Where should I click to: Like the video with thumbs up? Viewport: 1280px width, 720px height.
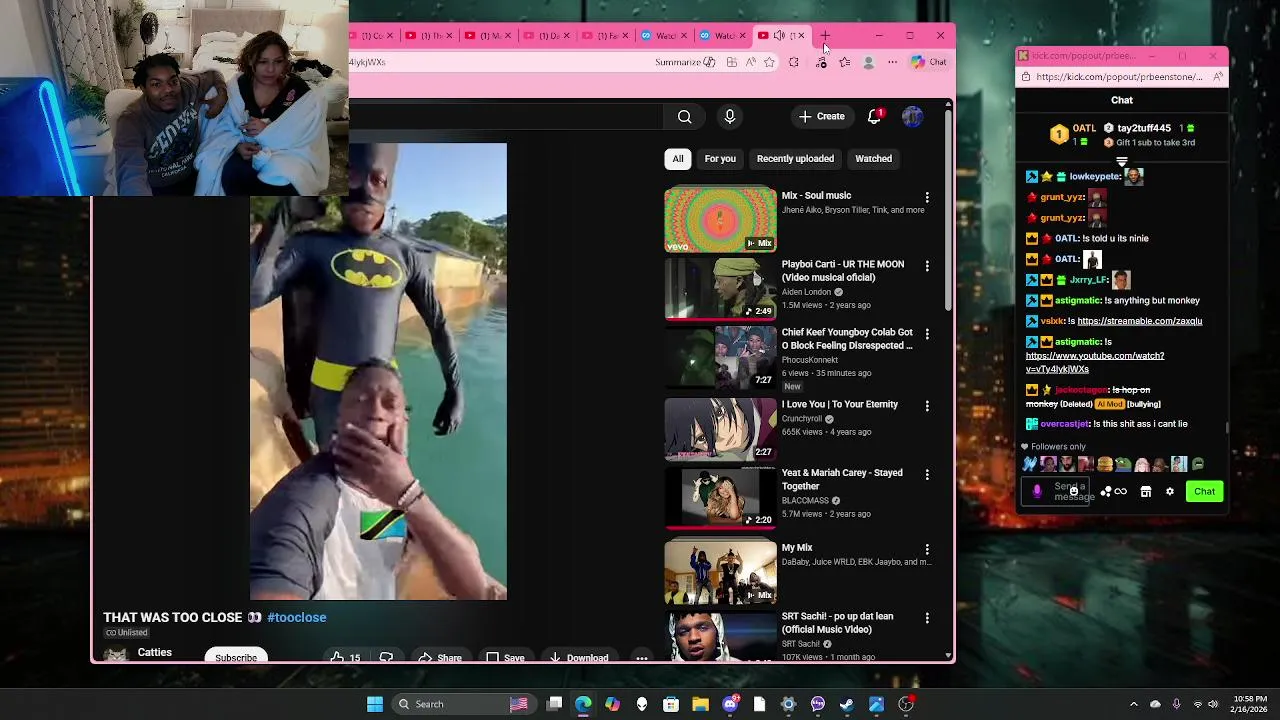pyautogui.click(x=346, y=657)
